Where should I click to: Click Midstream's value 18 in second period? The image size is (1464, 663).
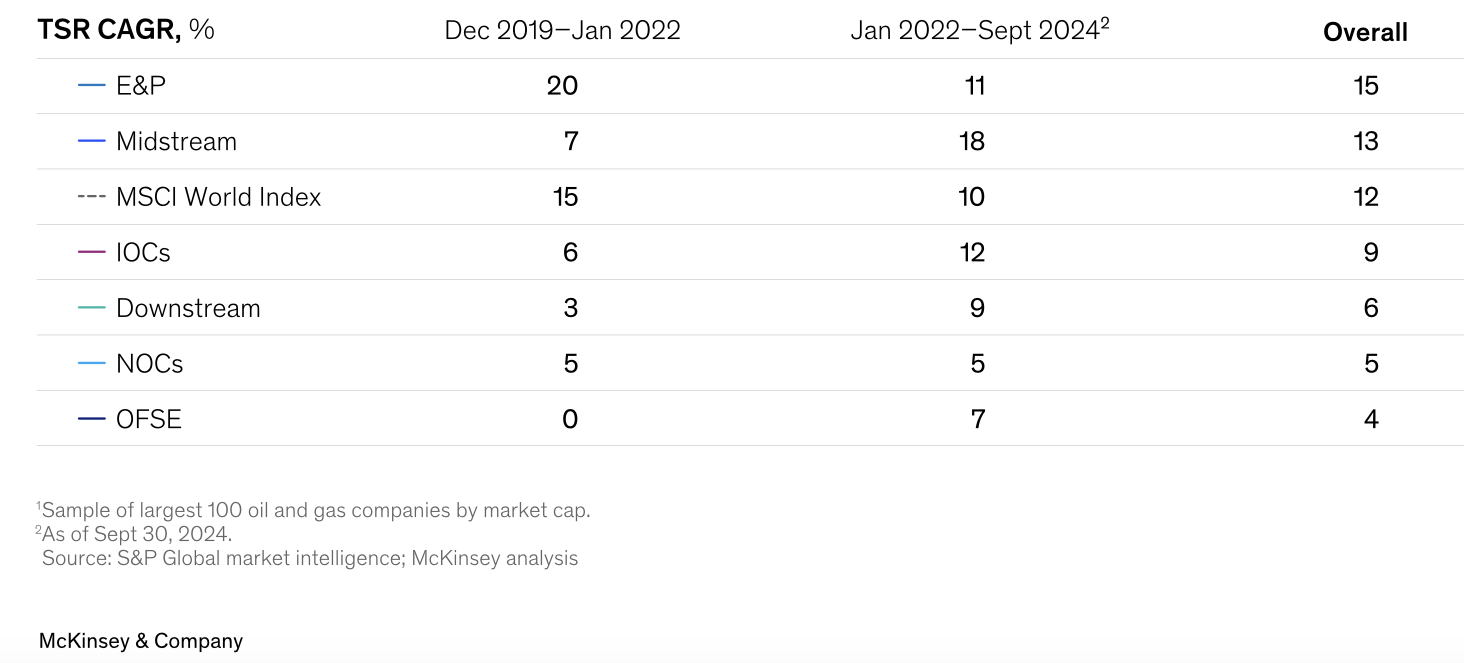pyautogui.click(x=971, y=141)
